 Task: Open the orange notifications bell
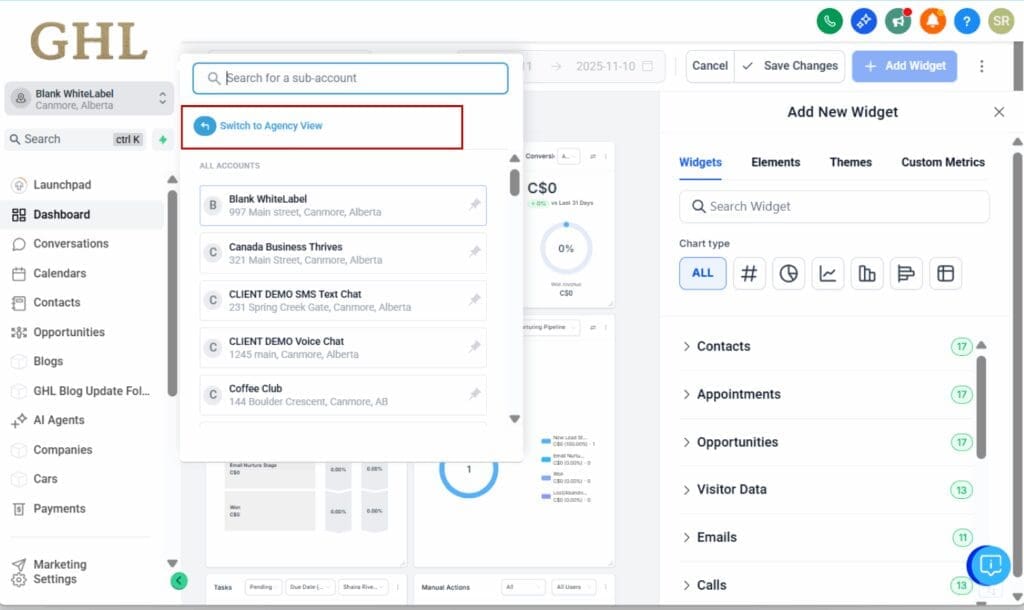[x=932, y=20]
